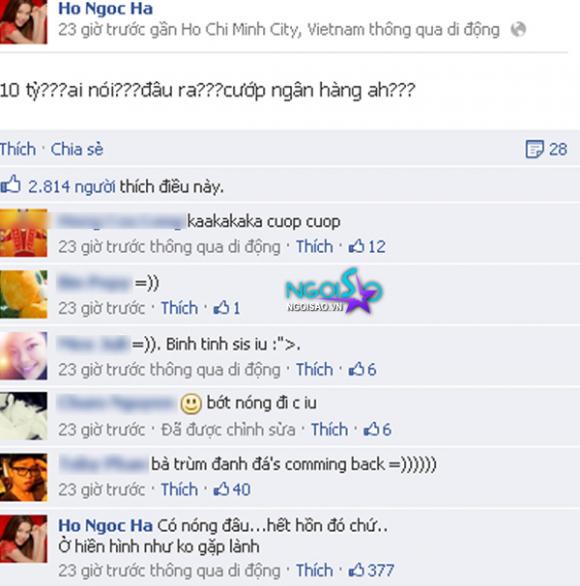Like the Binh tinh sis iu comment
This screenshot has height=586, width=580.
314,370
